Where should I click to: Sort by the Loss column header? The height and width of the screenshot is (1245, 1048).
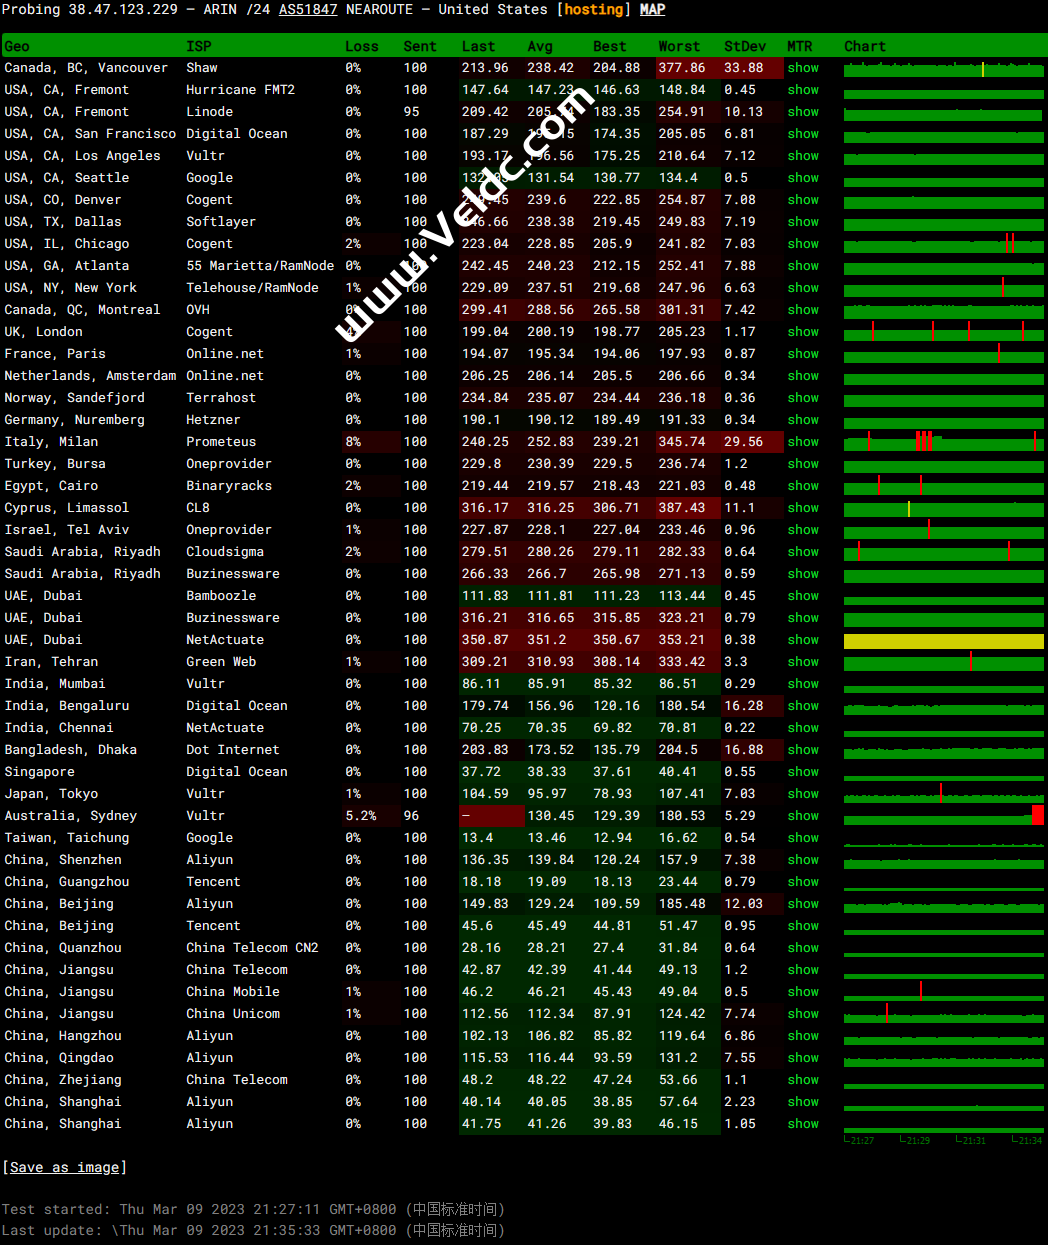click(x=361, y=46)
